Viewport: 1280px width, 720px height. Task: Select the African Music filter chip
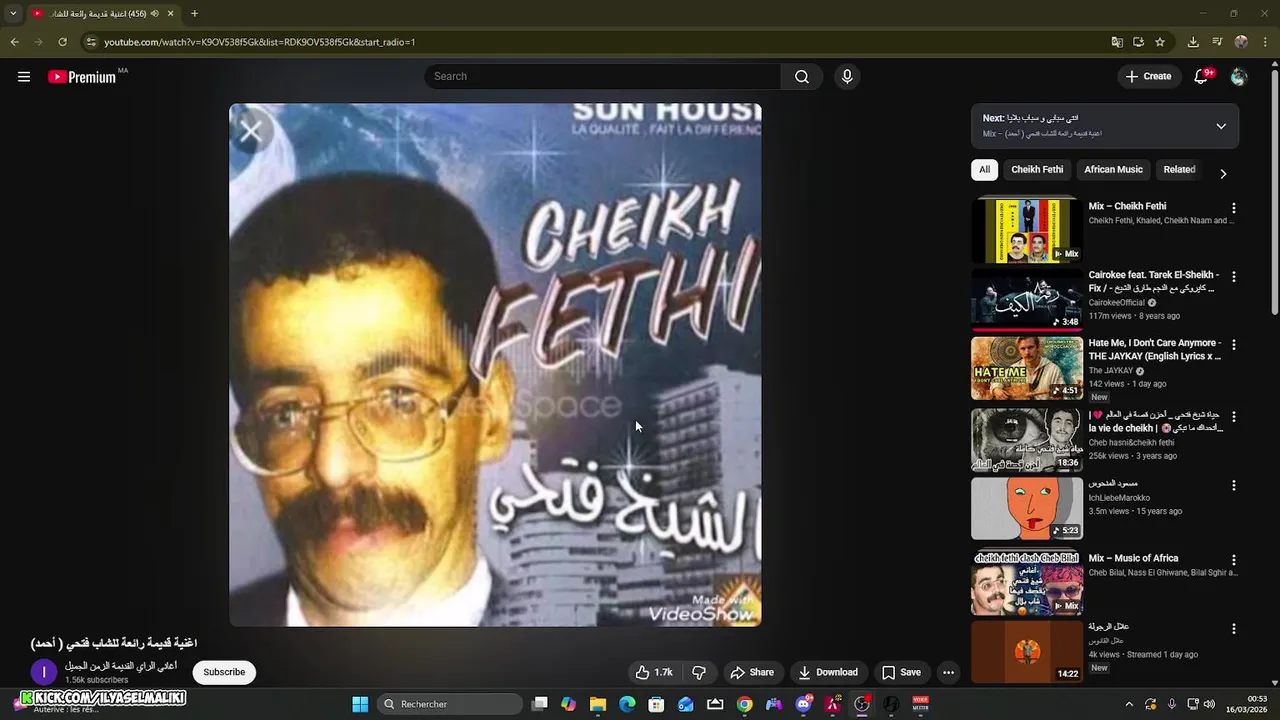click(1113, 170)
